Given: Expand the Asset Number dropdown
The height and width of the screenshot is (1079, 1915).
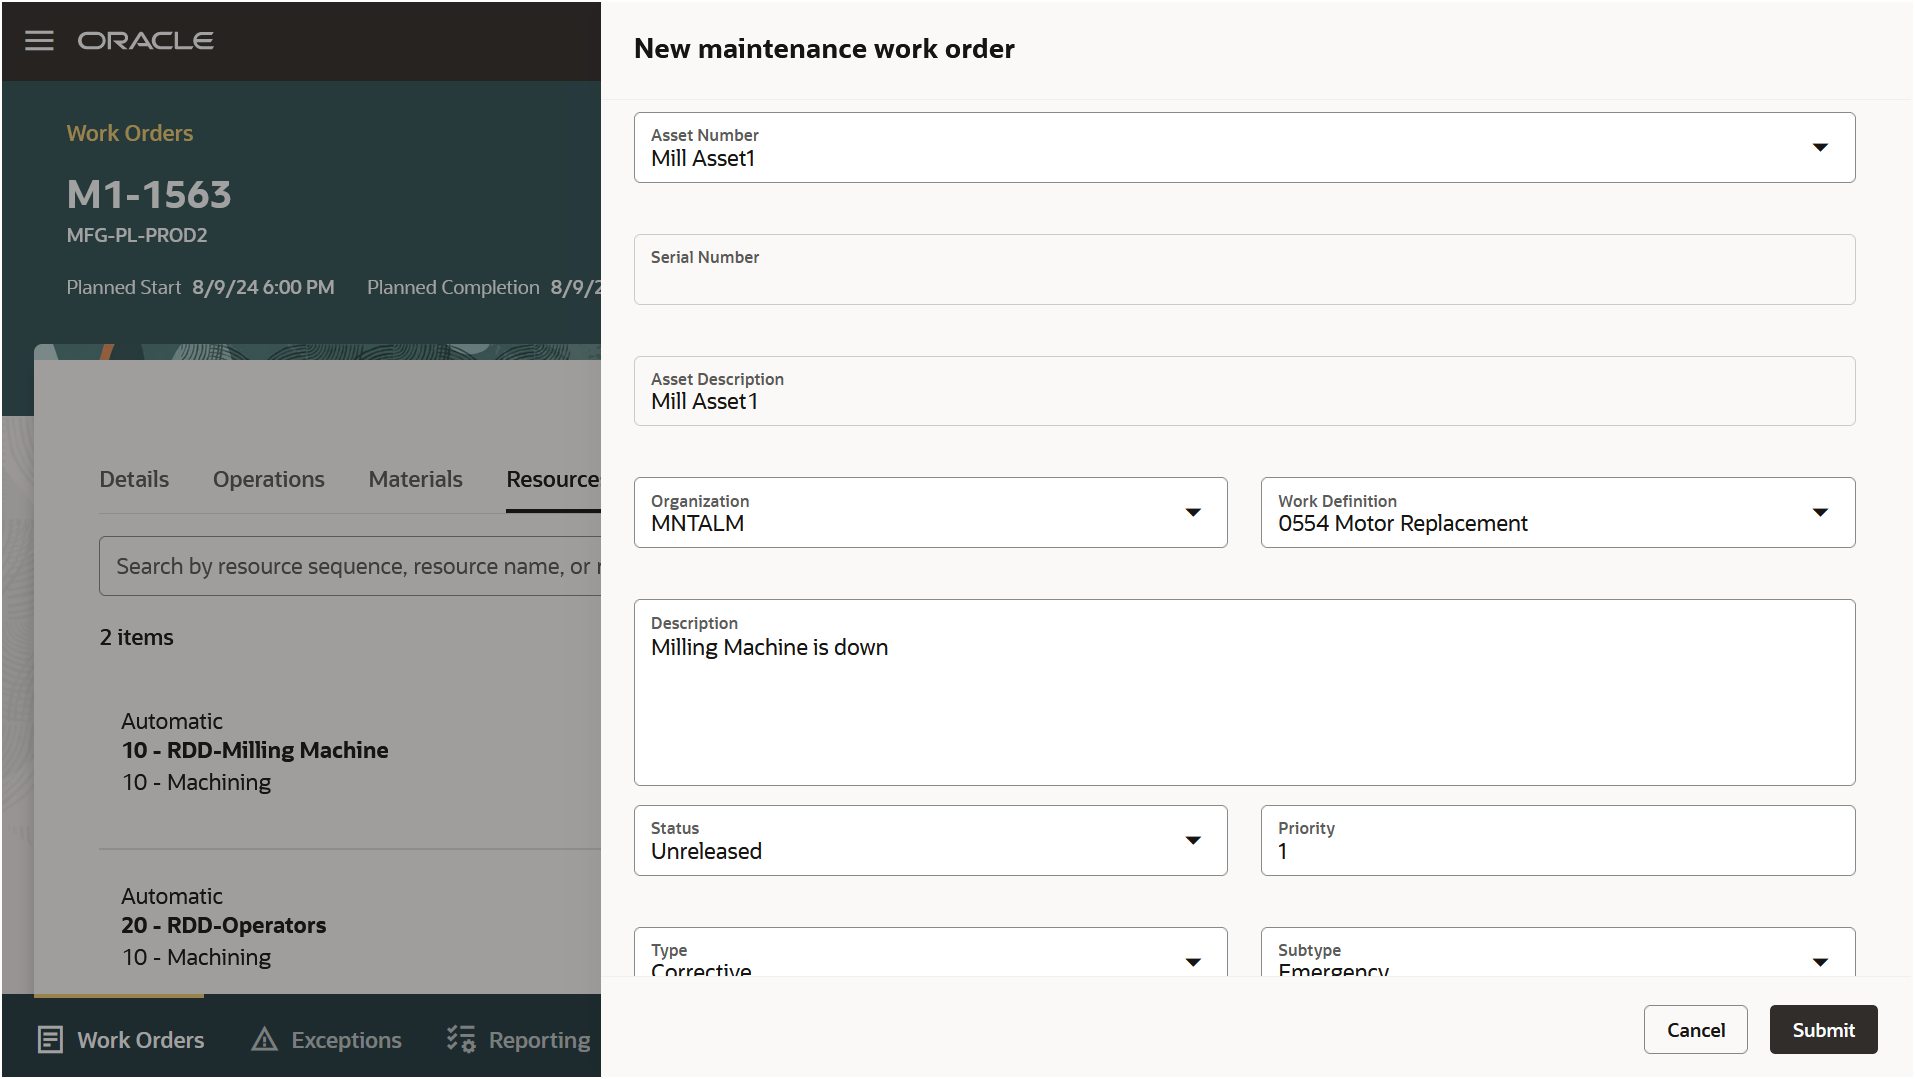Looking at the screenshot, I should click(1820, 148).
